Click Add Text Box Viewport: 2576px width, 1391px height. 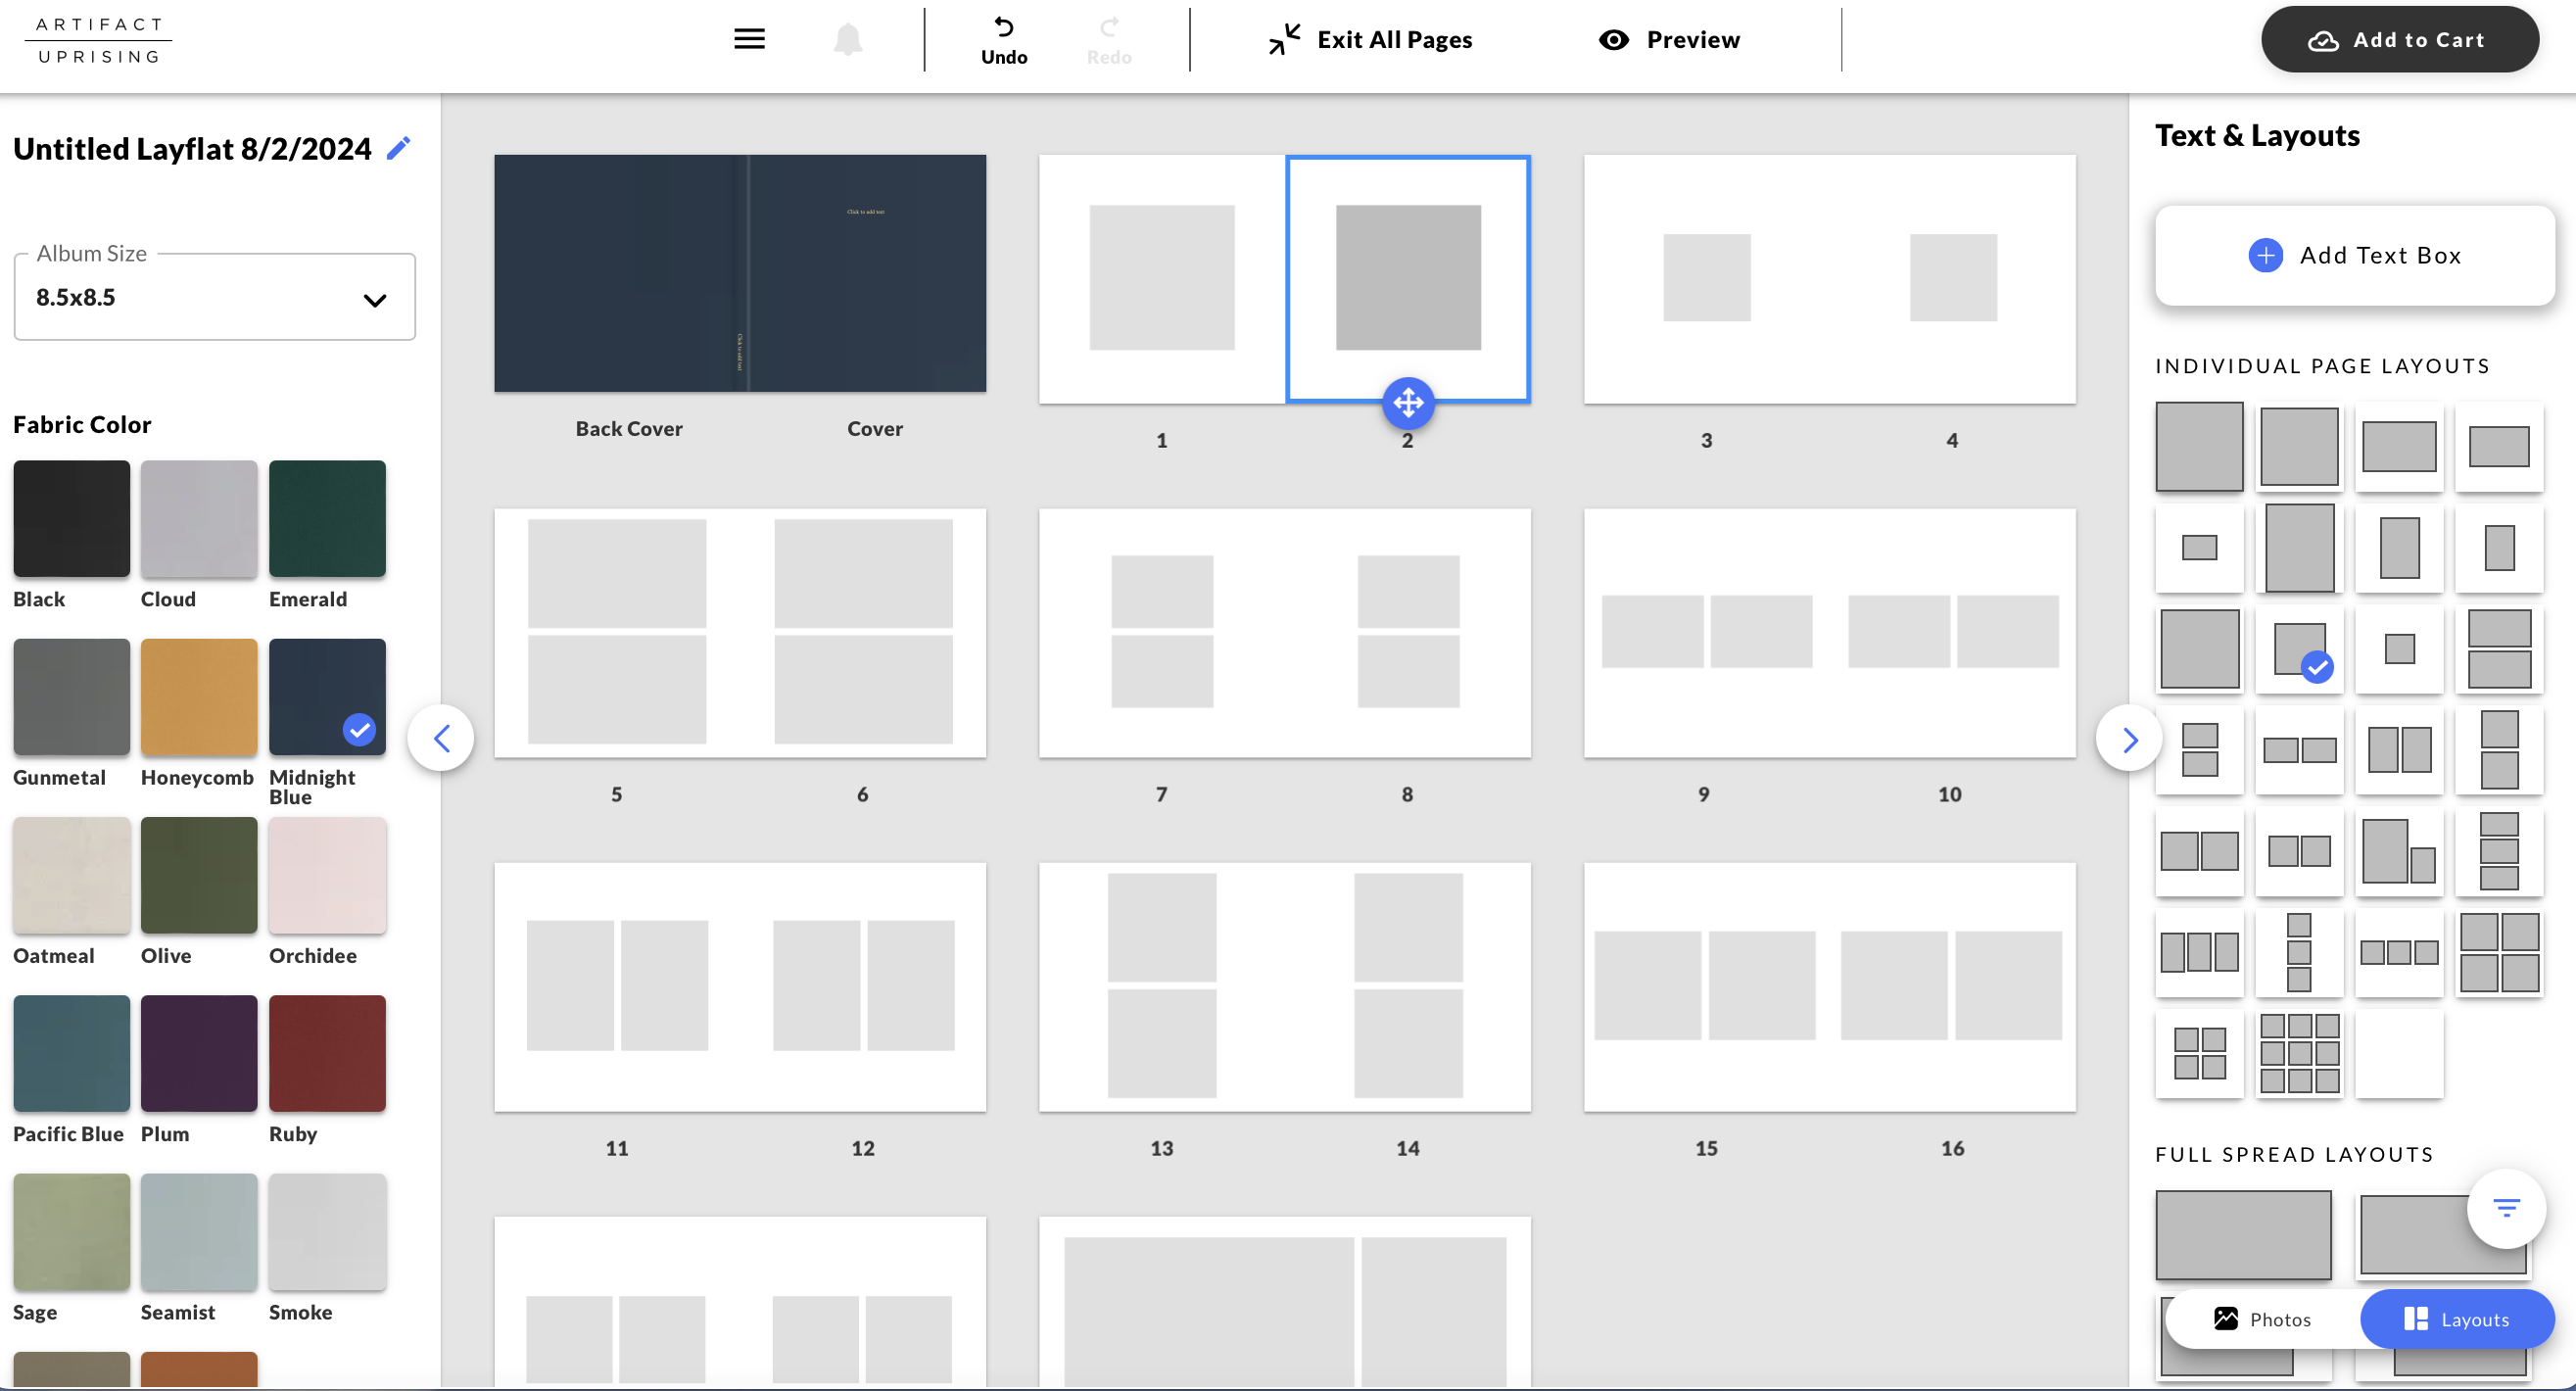[2354, 255]
